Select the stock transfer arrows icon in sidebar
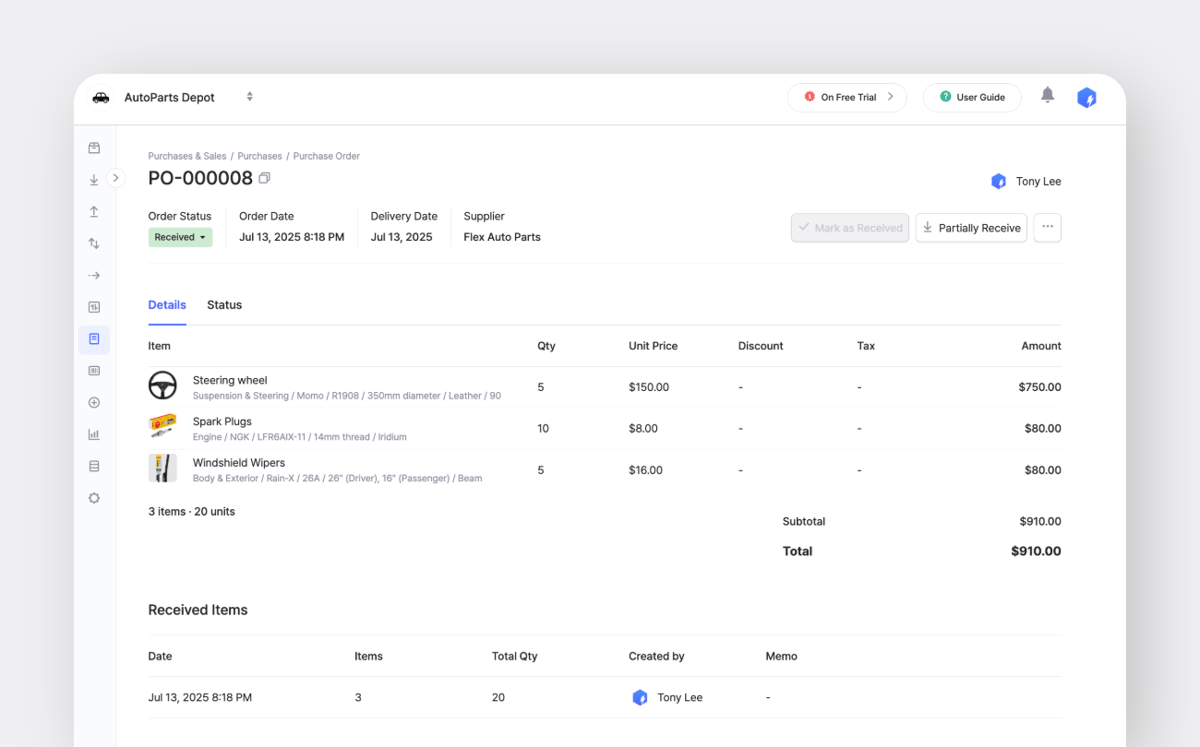The image size is (1200, 747). click(93, 243)
